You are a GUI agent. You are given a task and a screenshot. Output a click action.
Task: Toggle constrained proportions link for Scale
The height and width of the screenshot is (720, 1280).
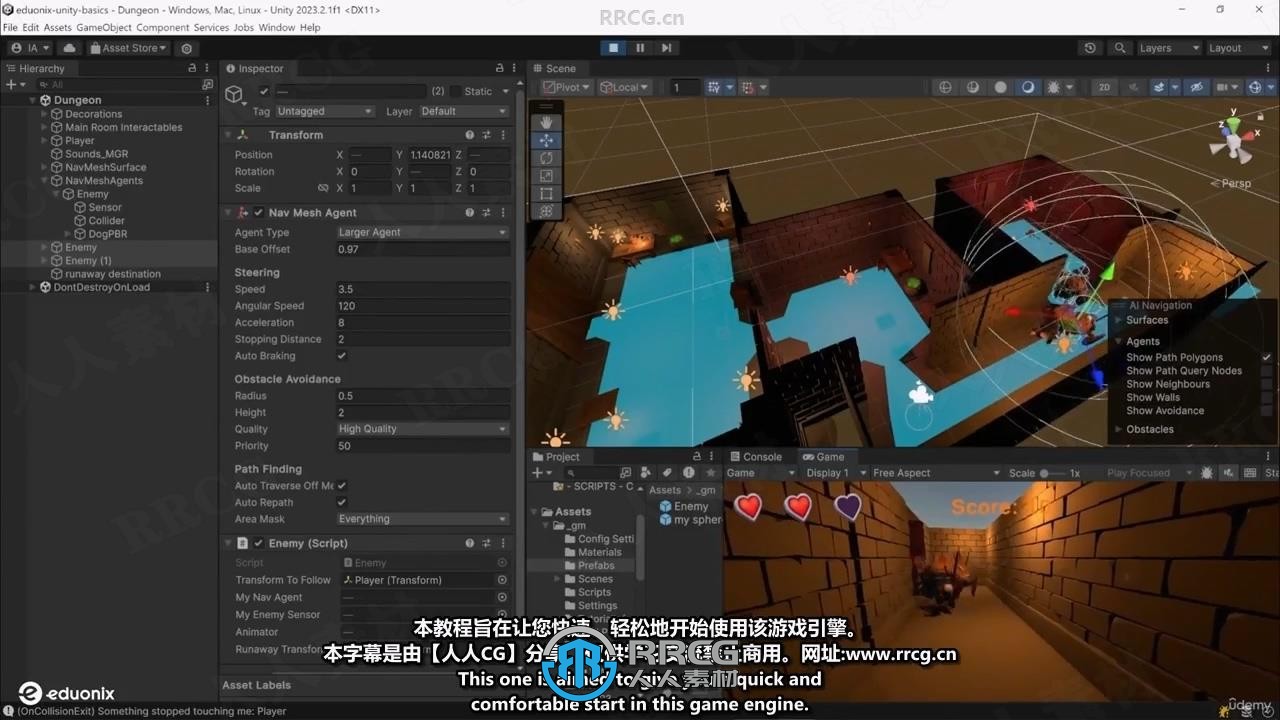coord(323,188)
